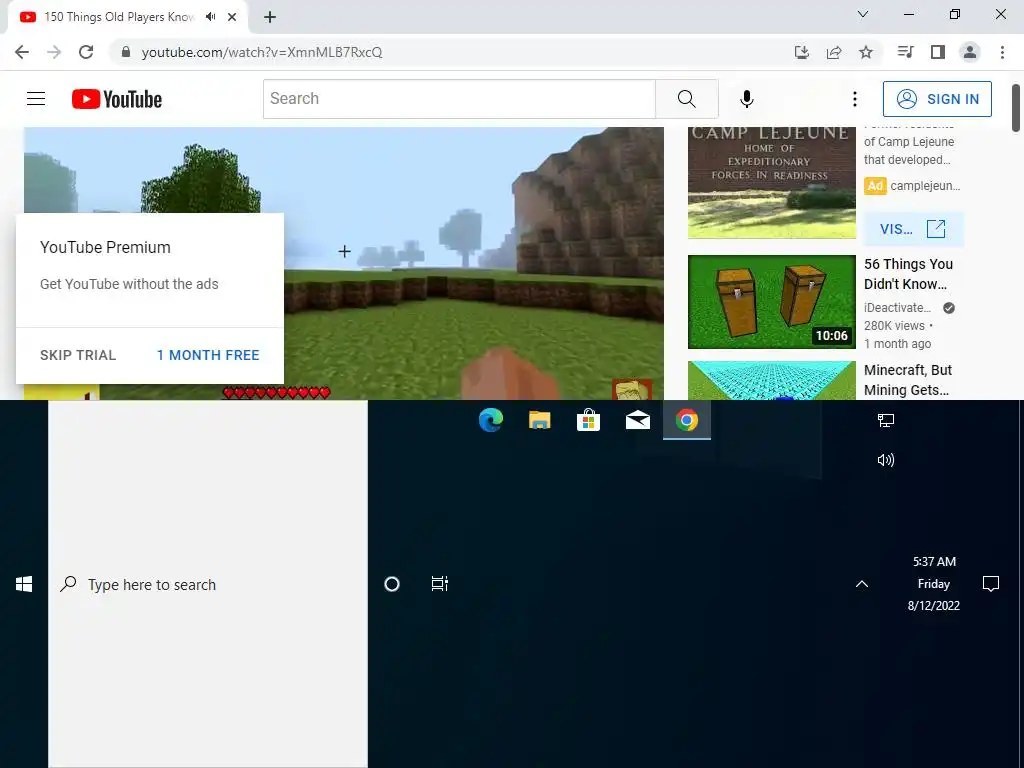Click the iDeactivate... channel name
Viewport: 1024px width, 768px height.
tap(897, 308)
